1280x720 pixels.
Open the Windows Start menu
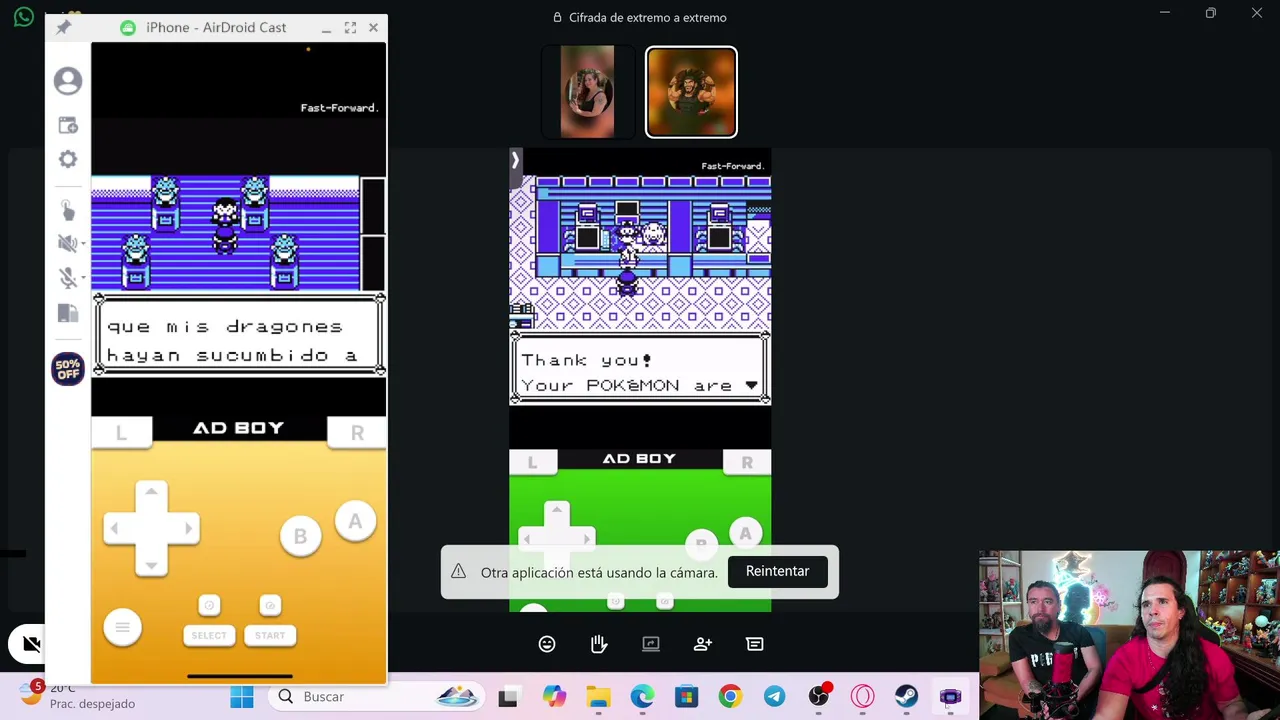pyautogui.click(x=242, y=697)
